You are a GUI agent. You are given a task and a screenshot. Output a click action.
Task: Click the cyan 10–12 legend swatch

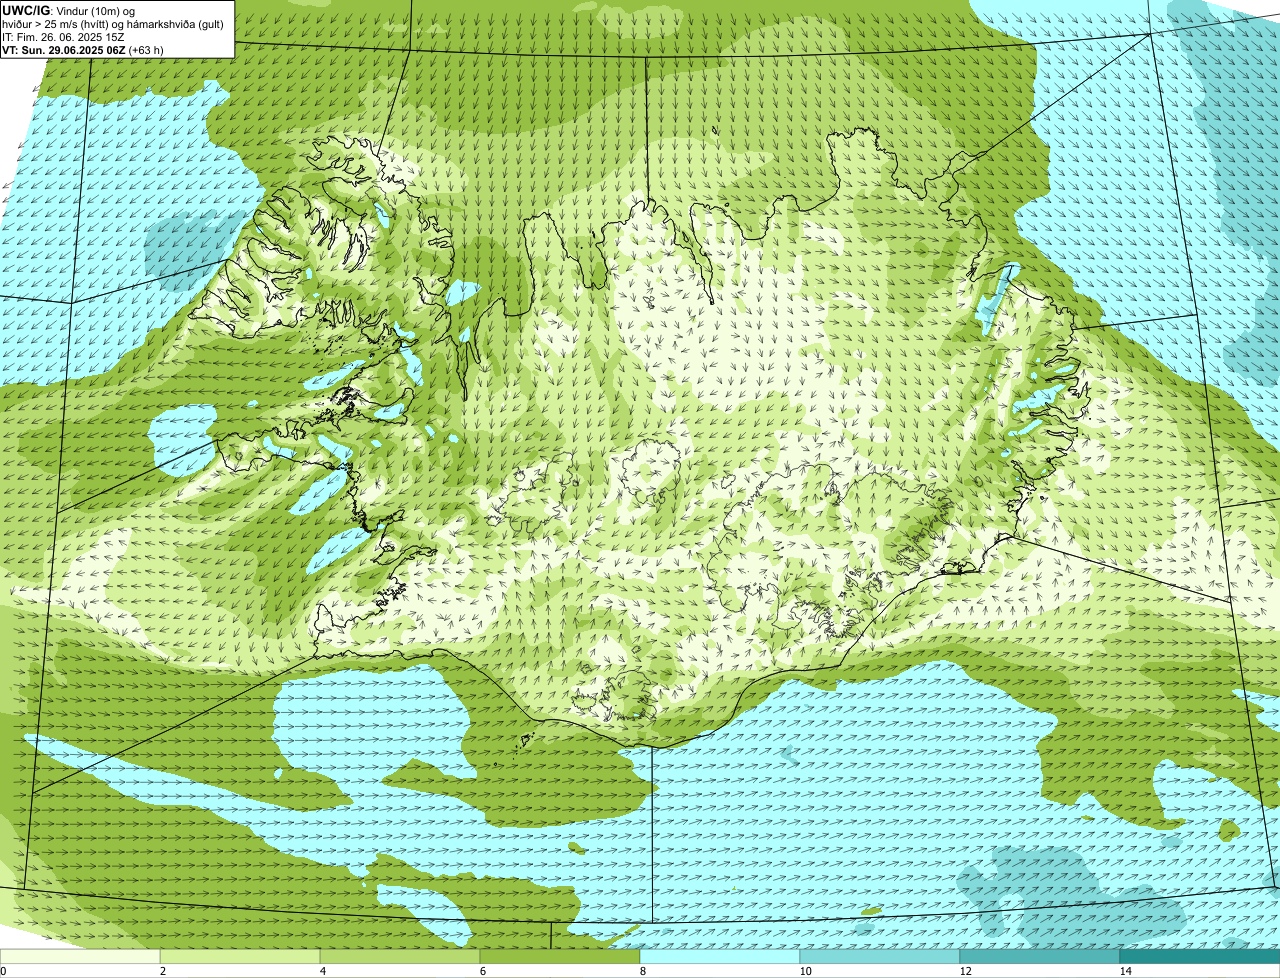(880, 956)
